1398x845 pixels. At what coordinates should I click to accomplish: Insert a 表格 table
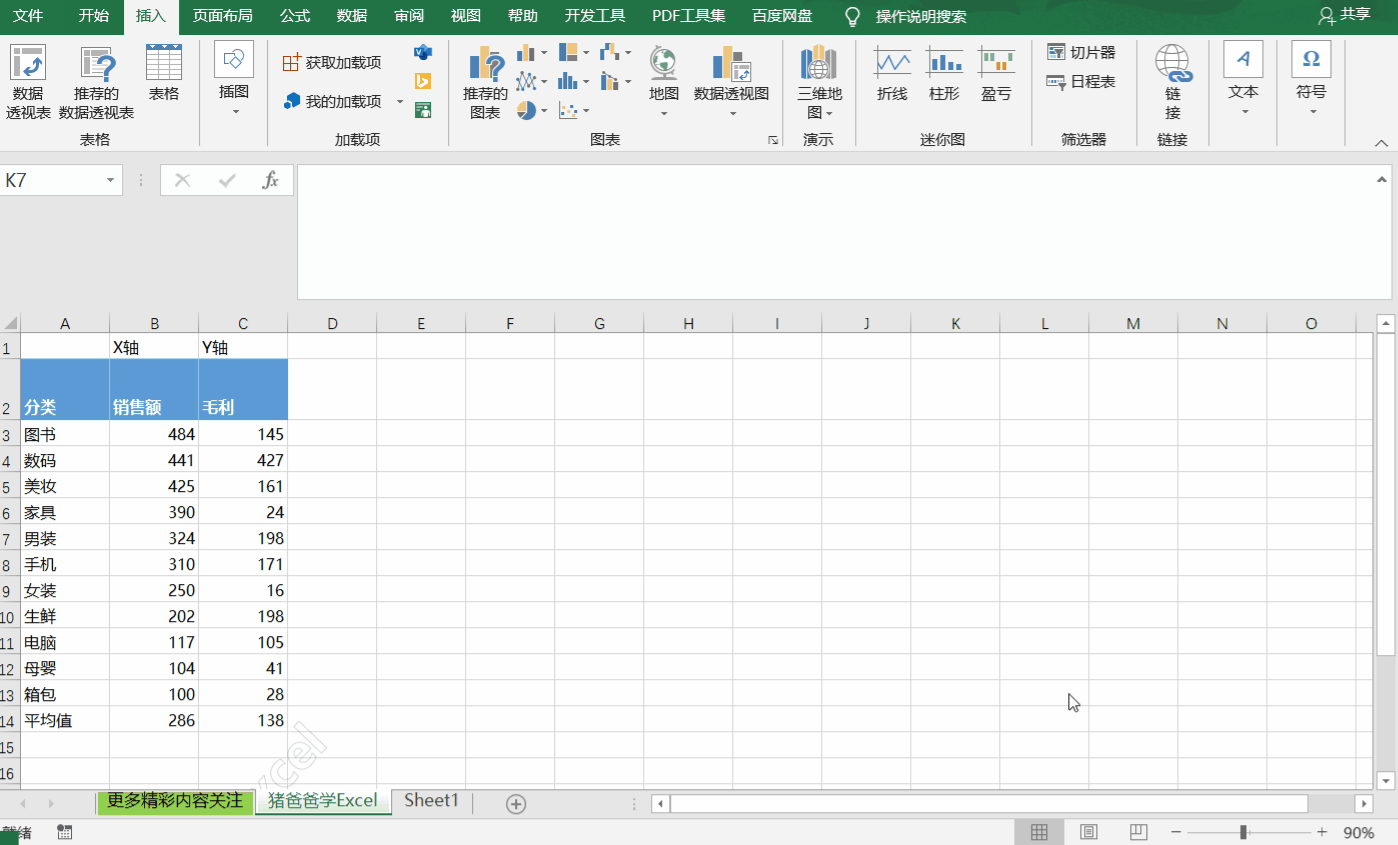(164, 72)
